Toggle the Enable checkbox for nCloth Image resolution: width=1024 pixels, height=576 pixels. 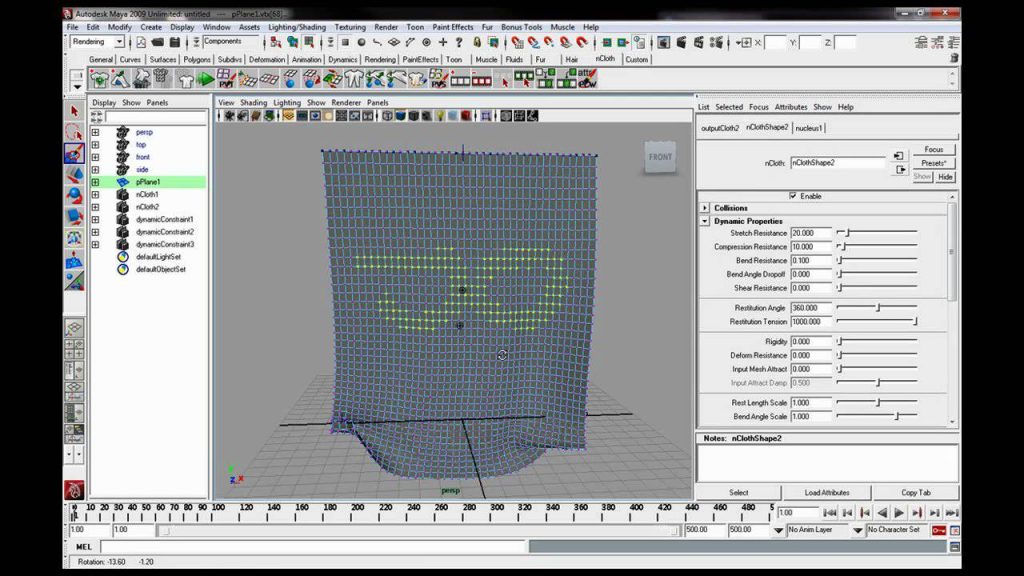point(793,196)
